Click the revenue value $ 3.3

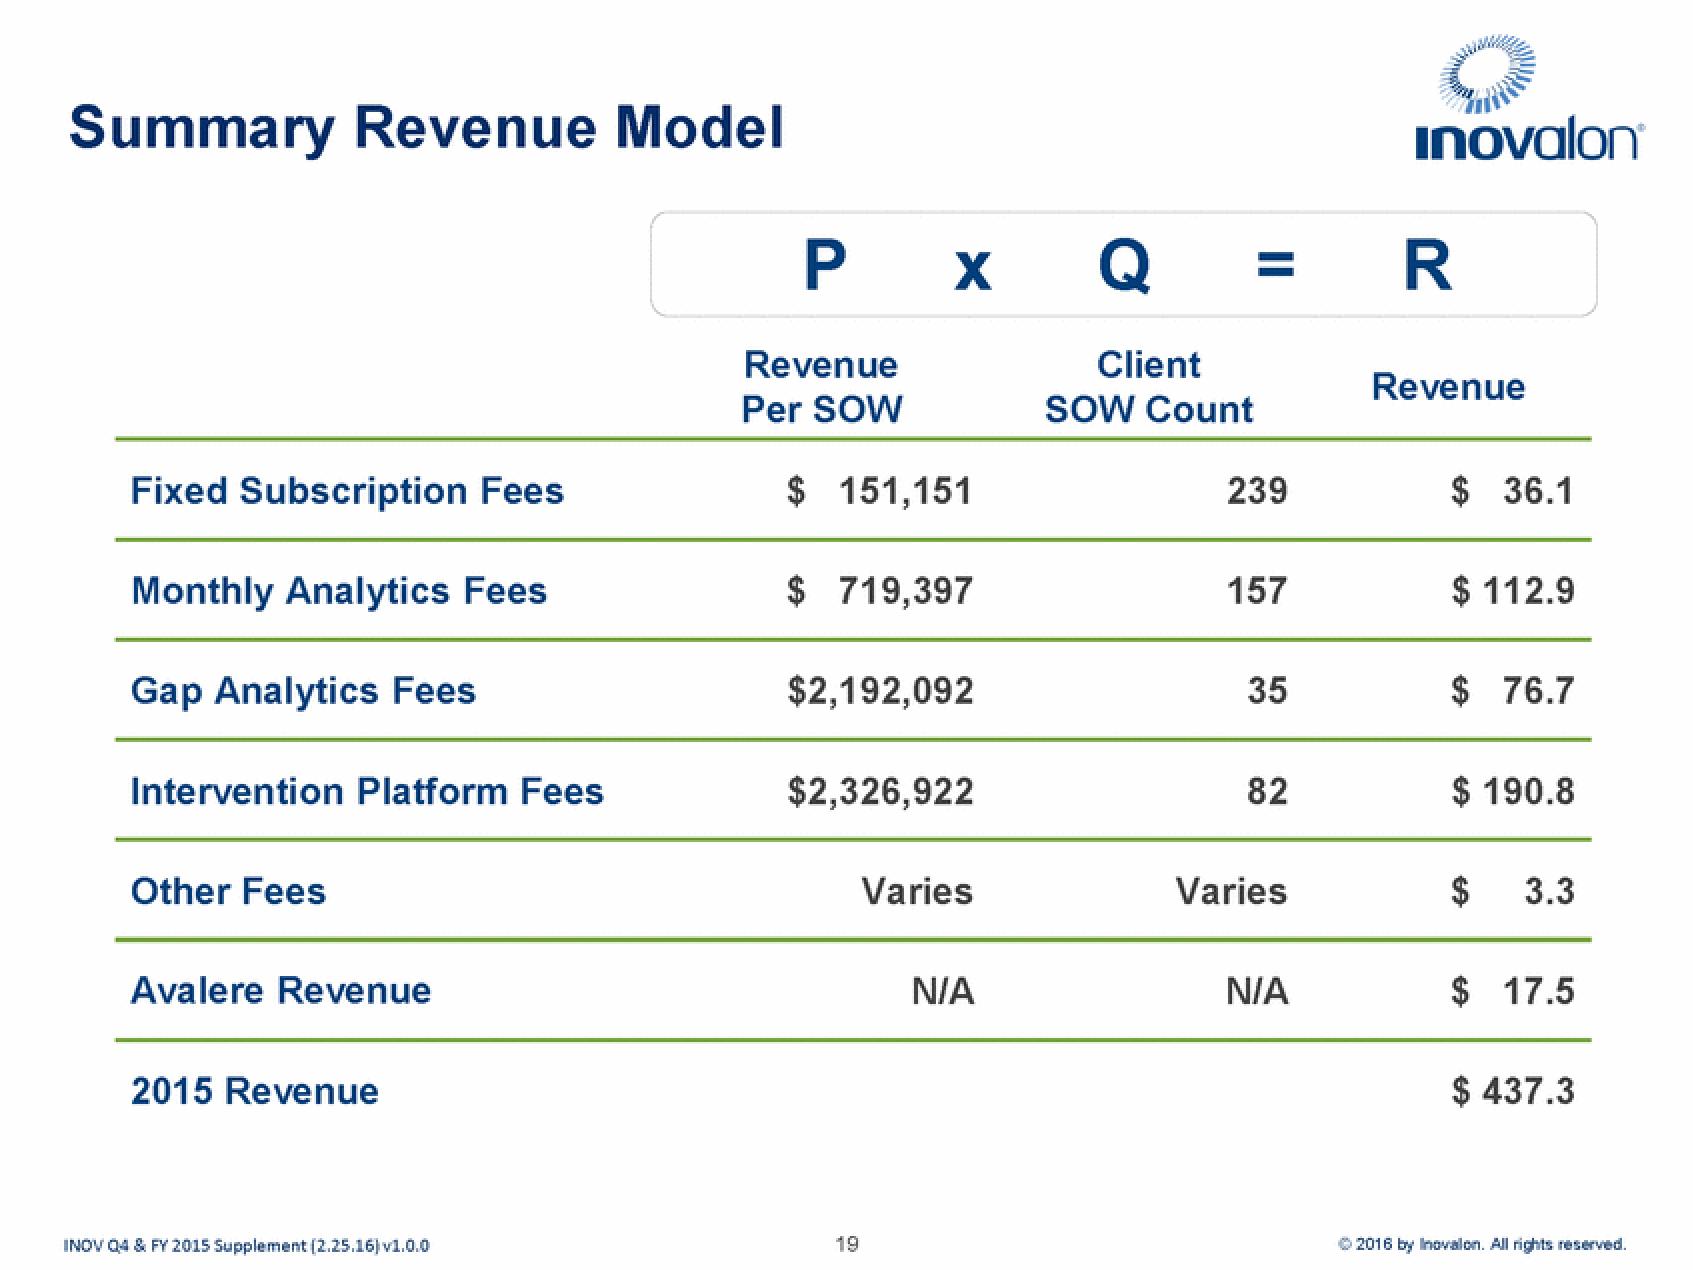[x=1513, y=891]
